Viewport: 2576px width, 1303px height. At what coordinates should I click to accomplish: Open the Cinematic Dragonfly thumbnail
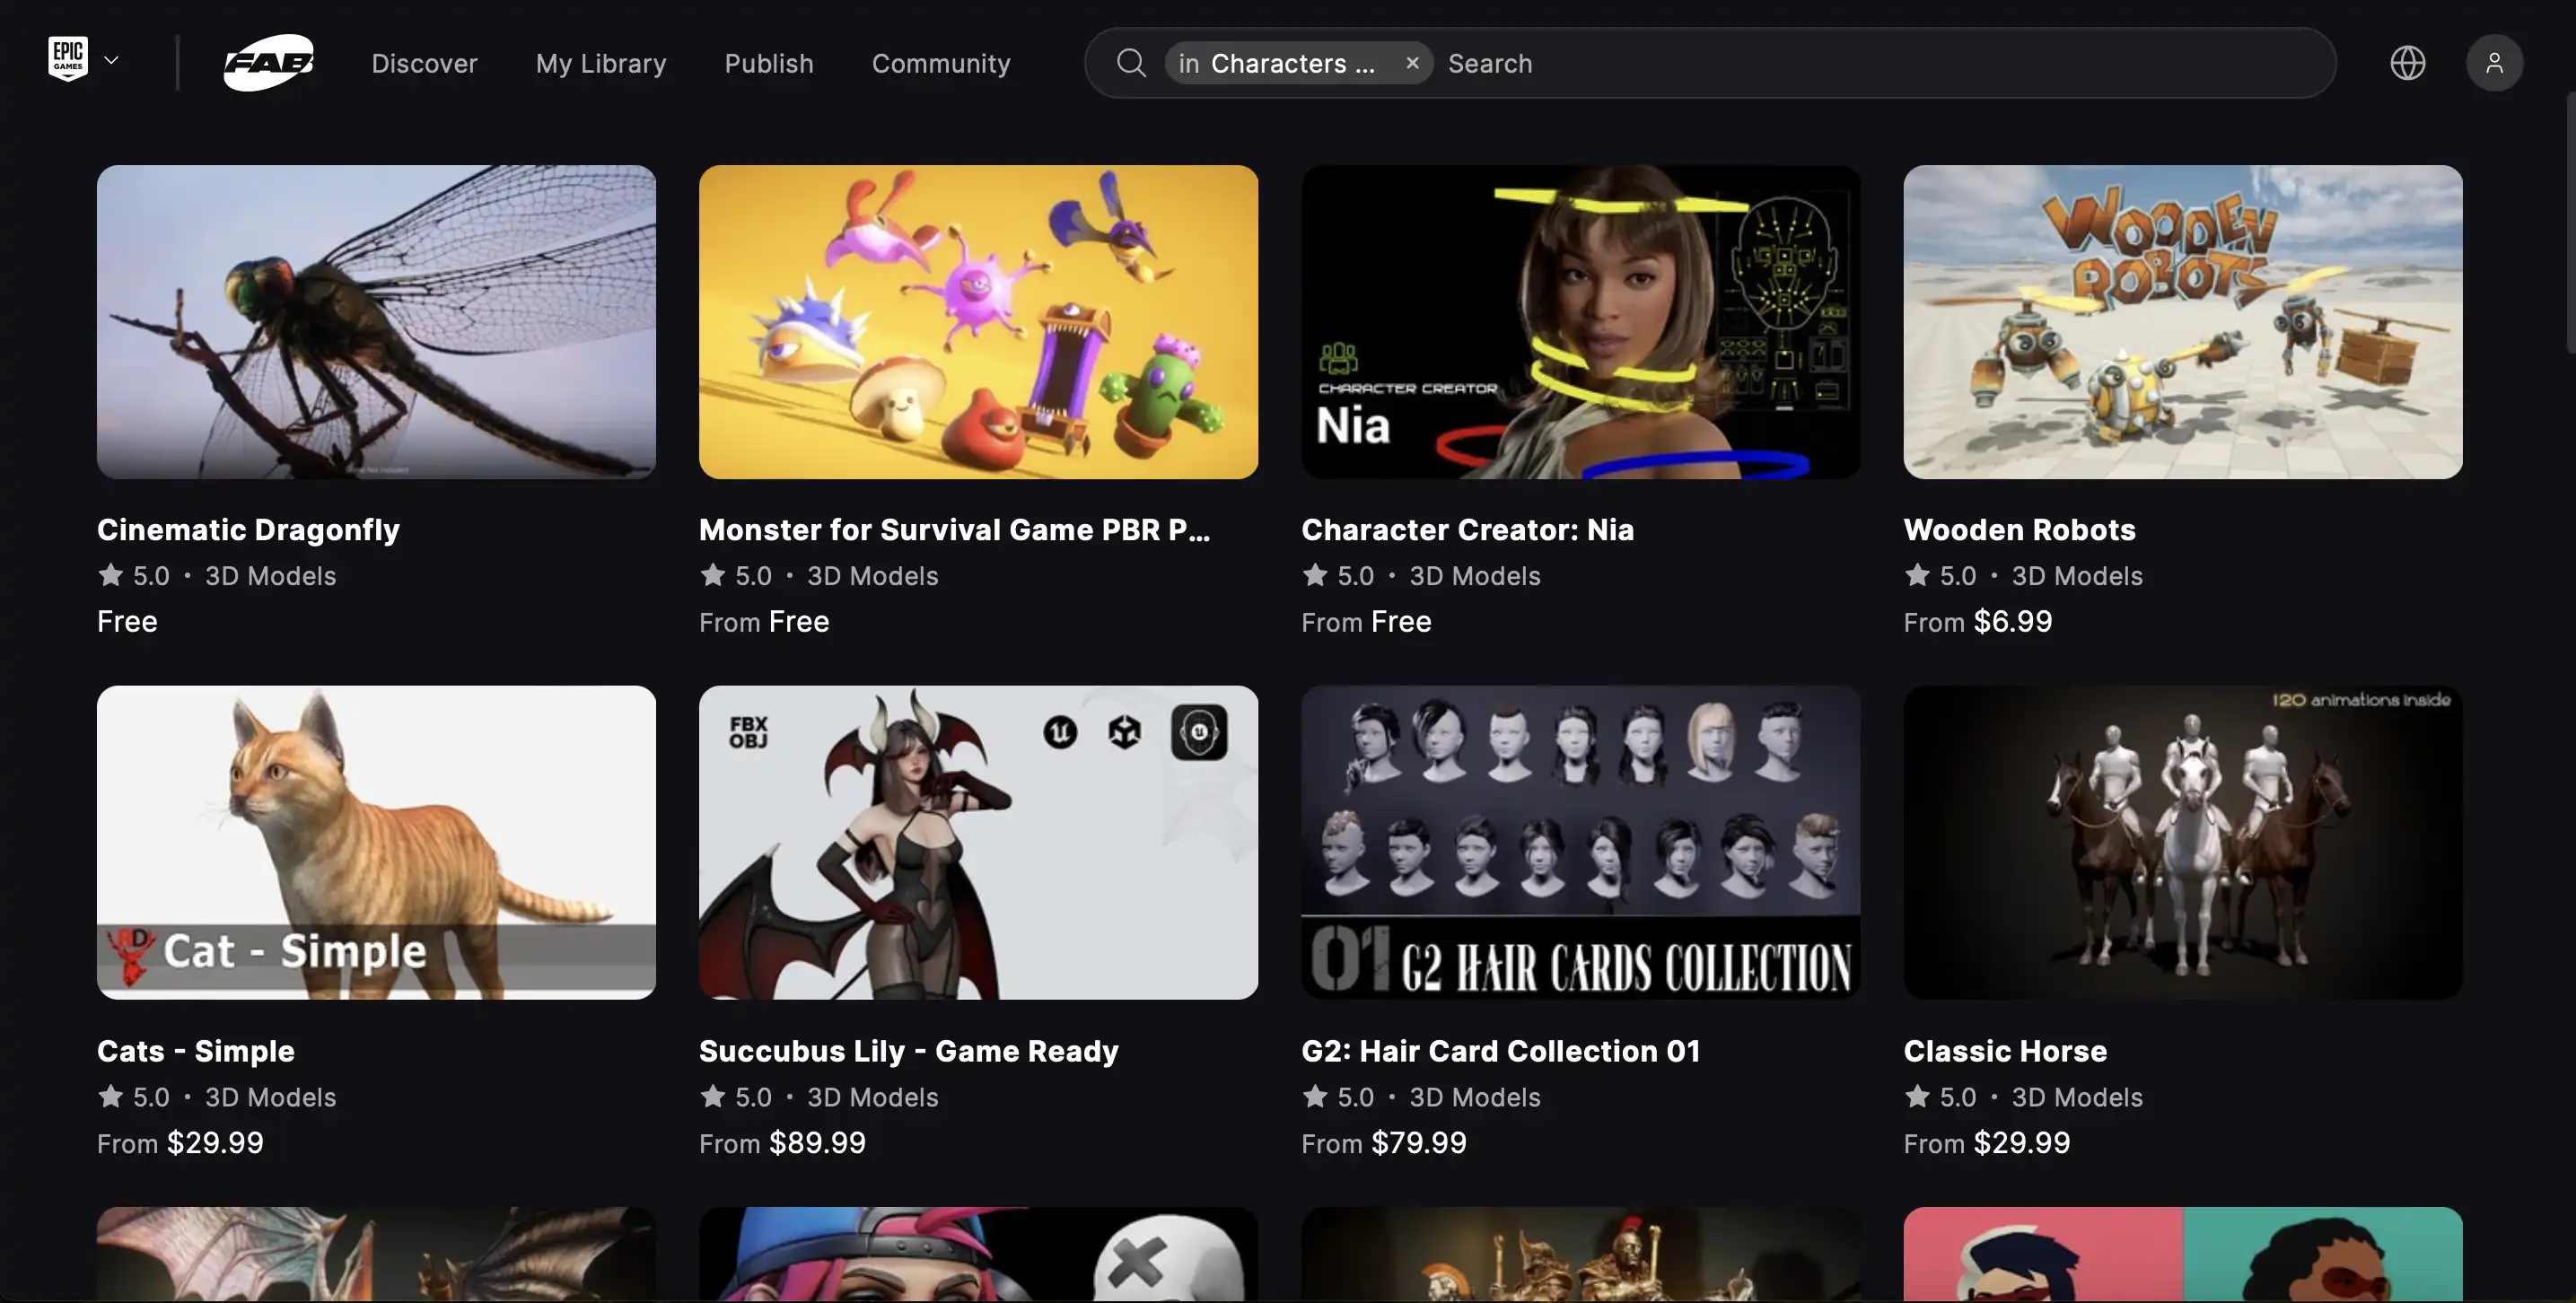click(x=376, y=322)
